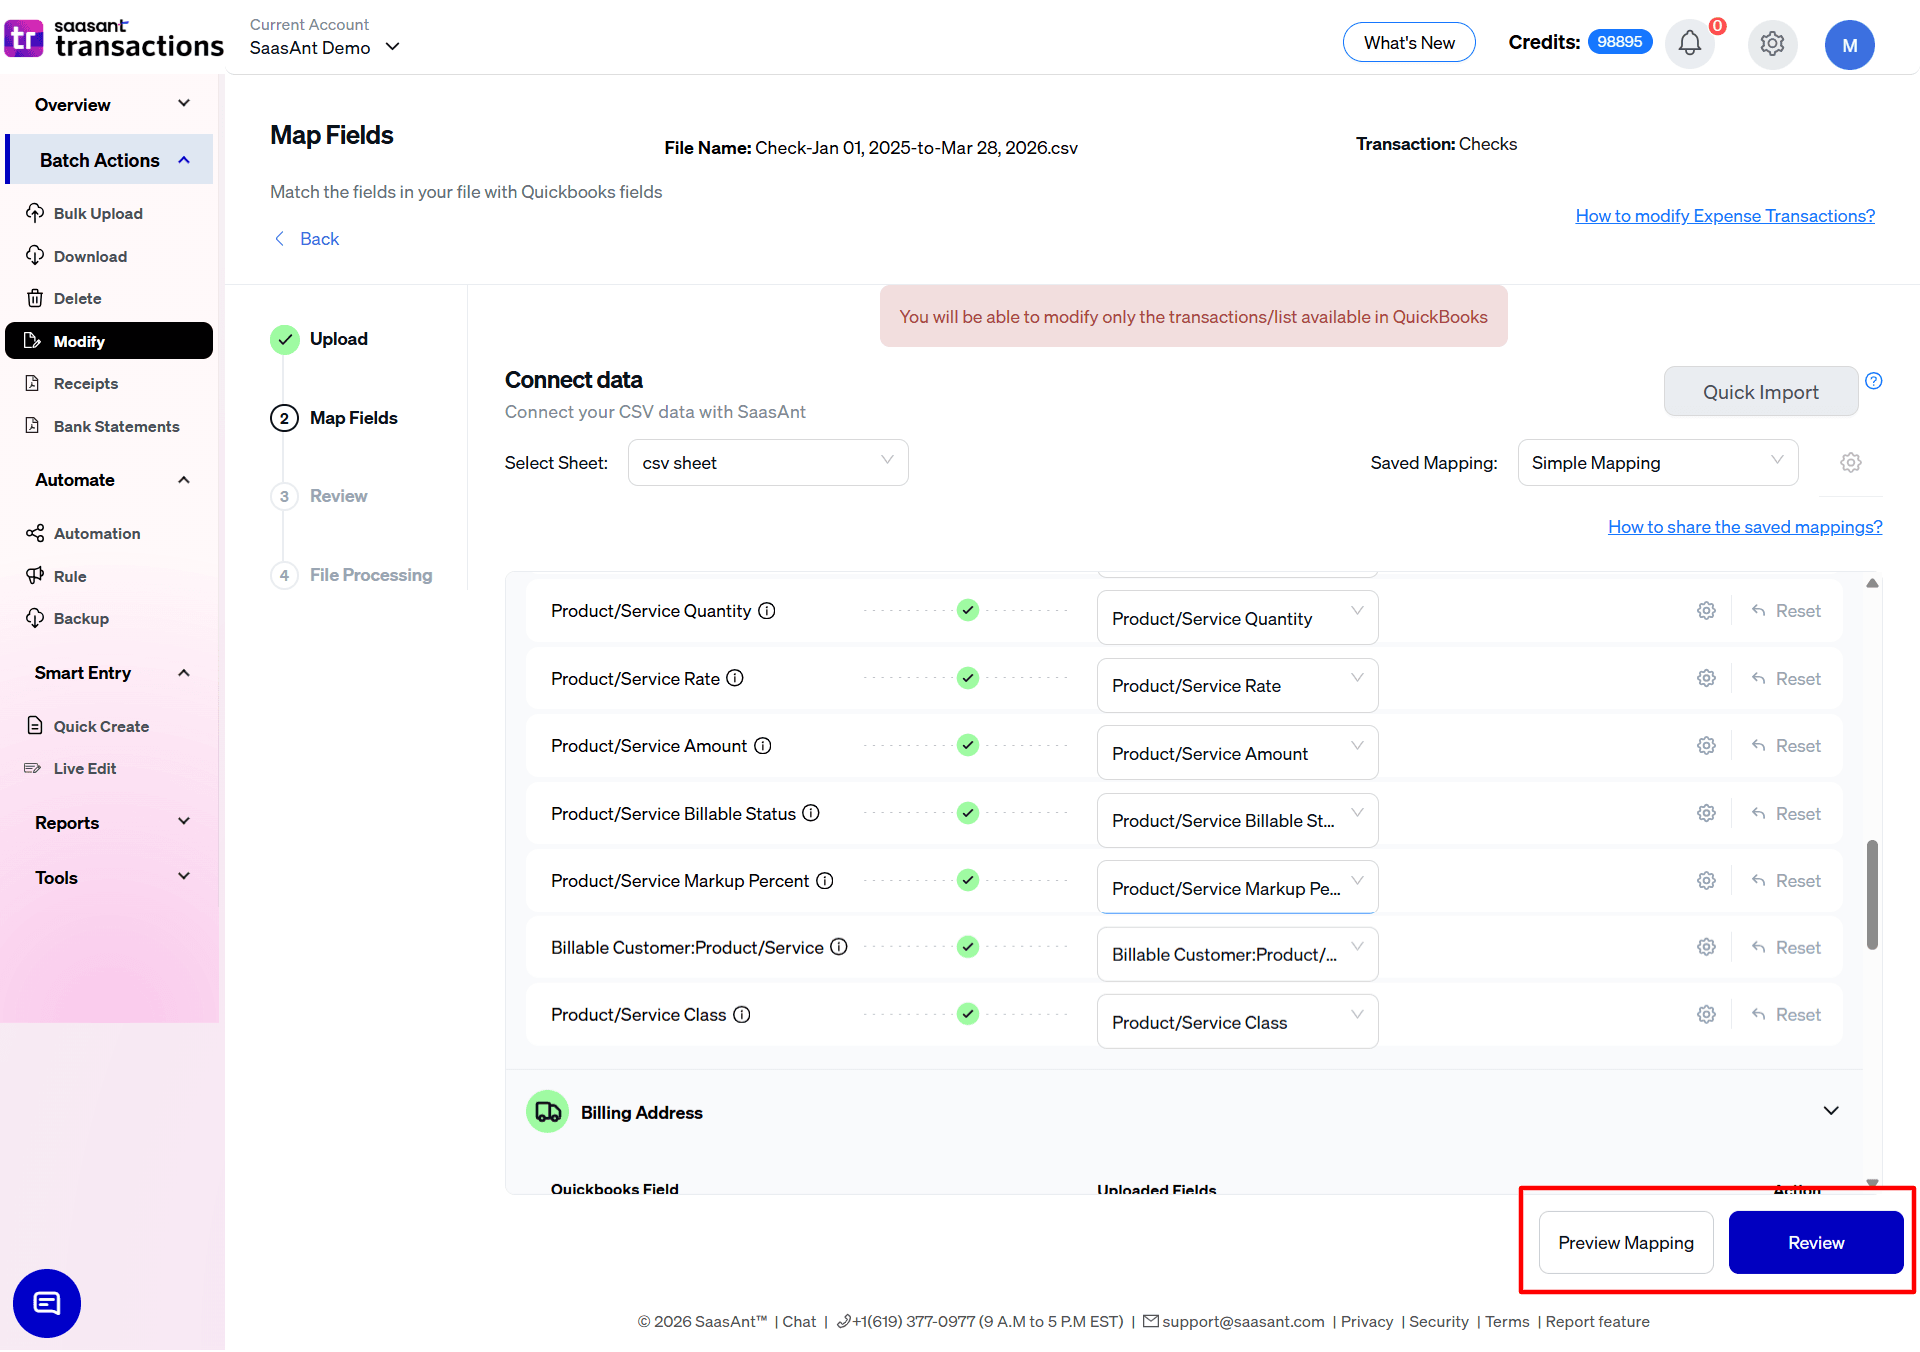Open Bulk Upload in the sidebar
The width and height of the screenshot is (1920, 1352).
point(97,213)
